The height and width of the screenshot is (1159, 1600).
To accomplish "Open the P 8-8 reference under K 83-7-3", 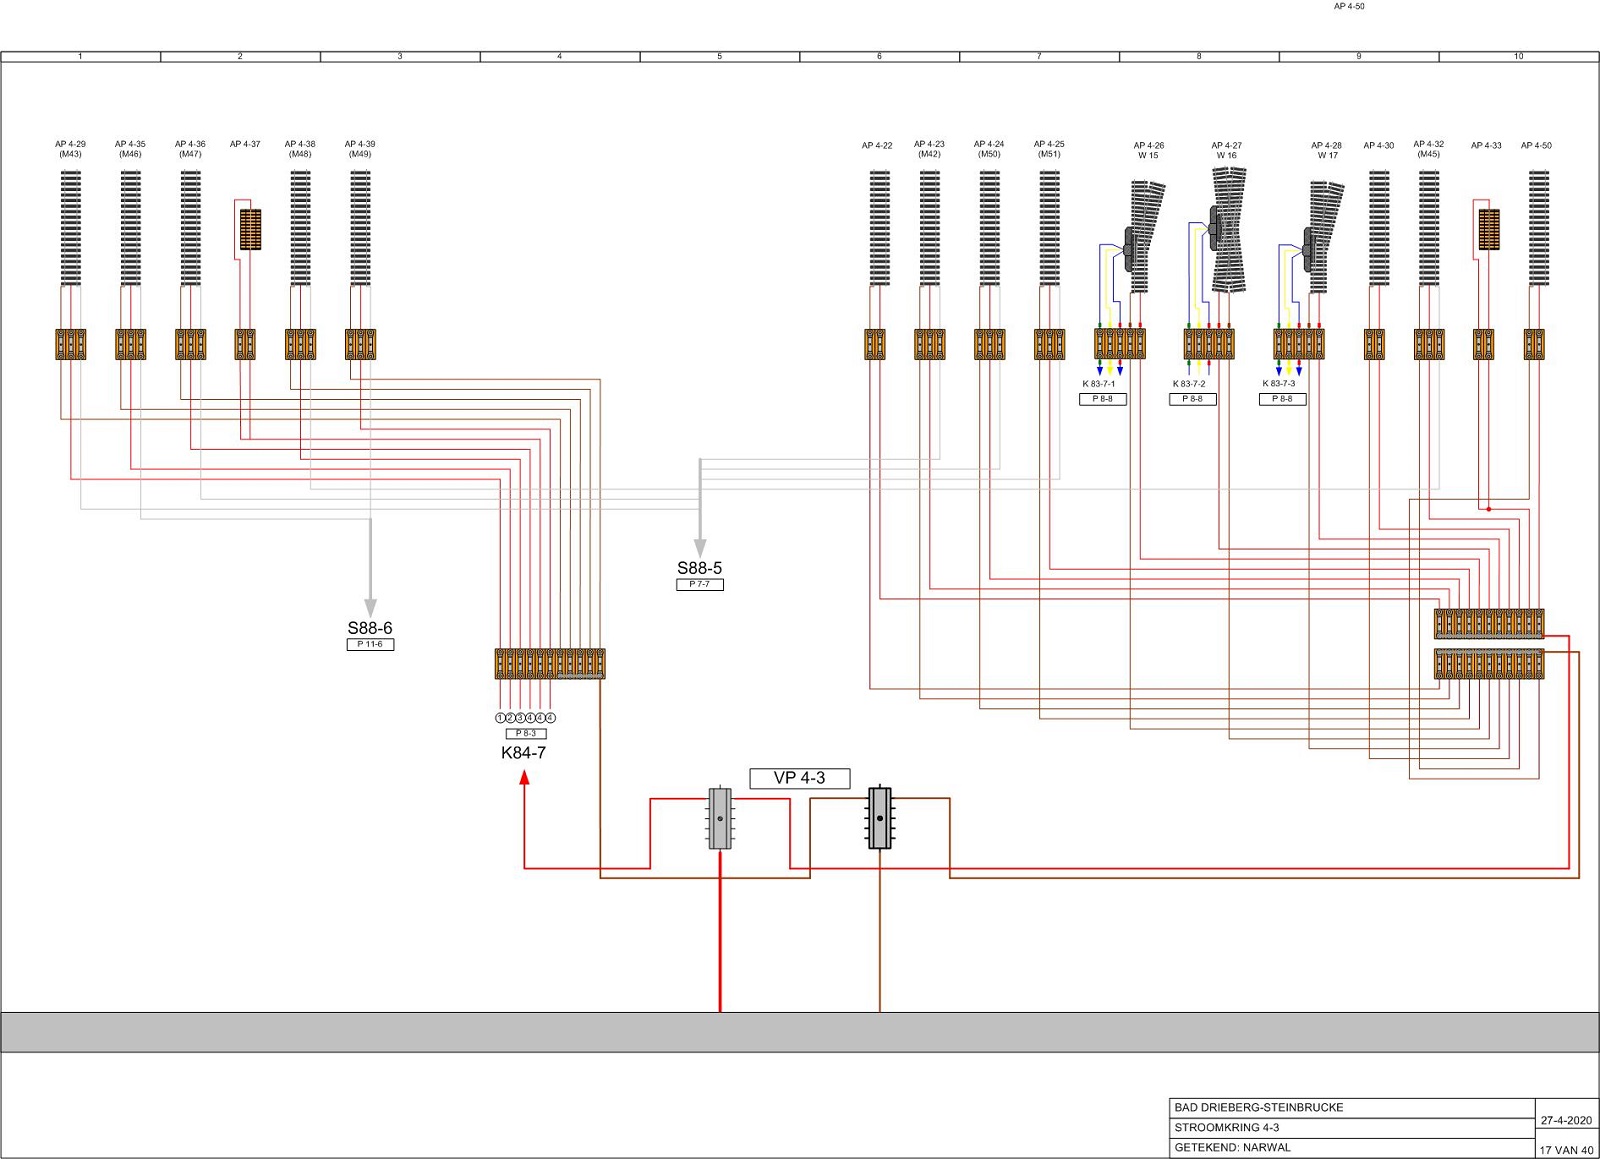I will click(1282, 399).
